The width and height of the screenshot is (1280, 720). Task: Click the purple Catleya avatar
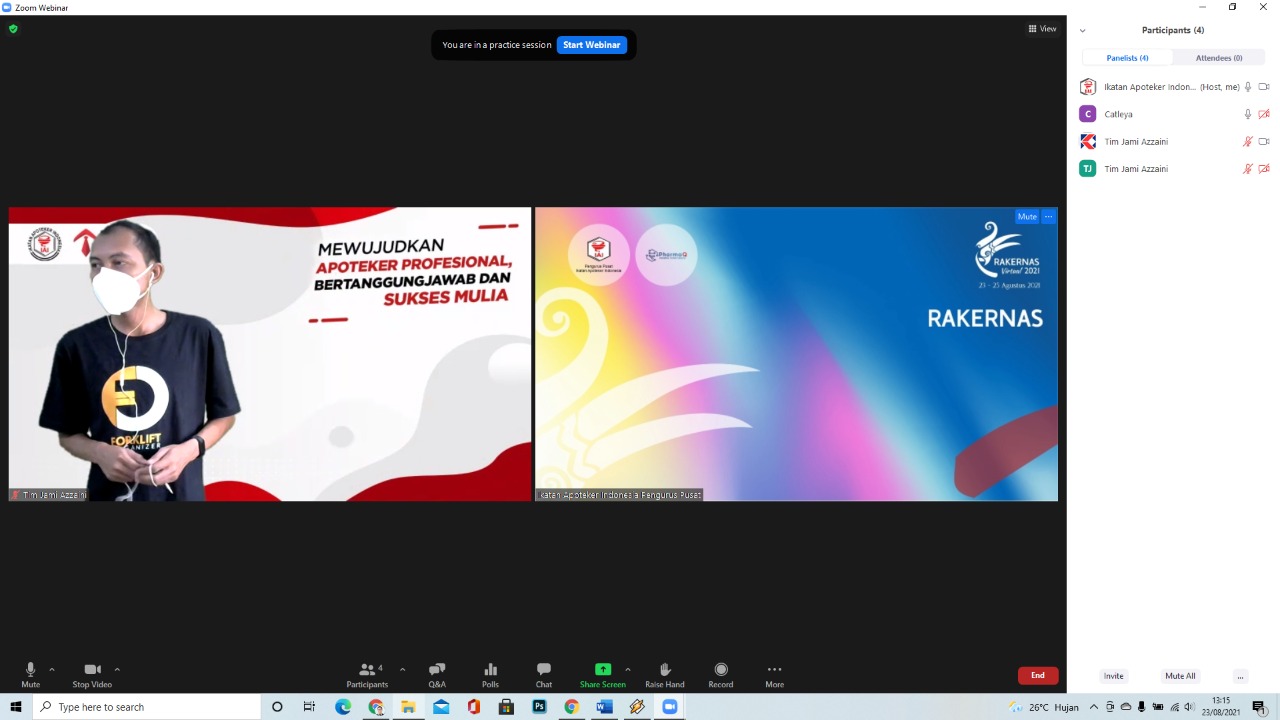tap(1088, 114)
